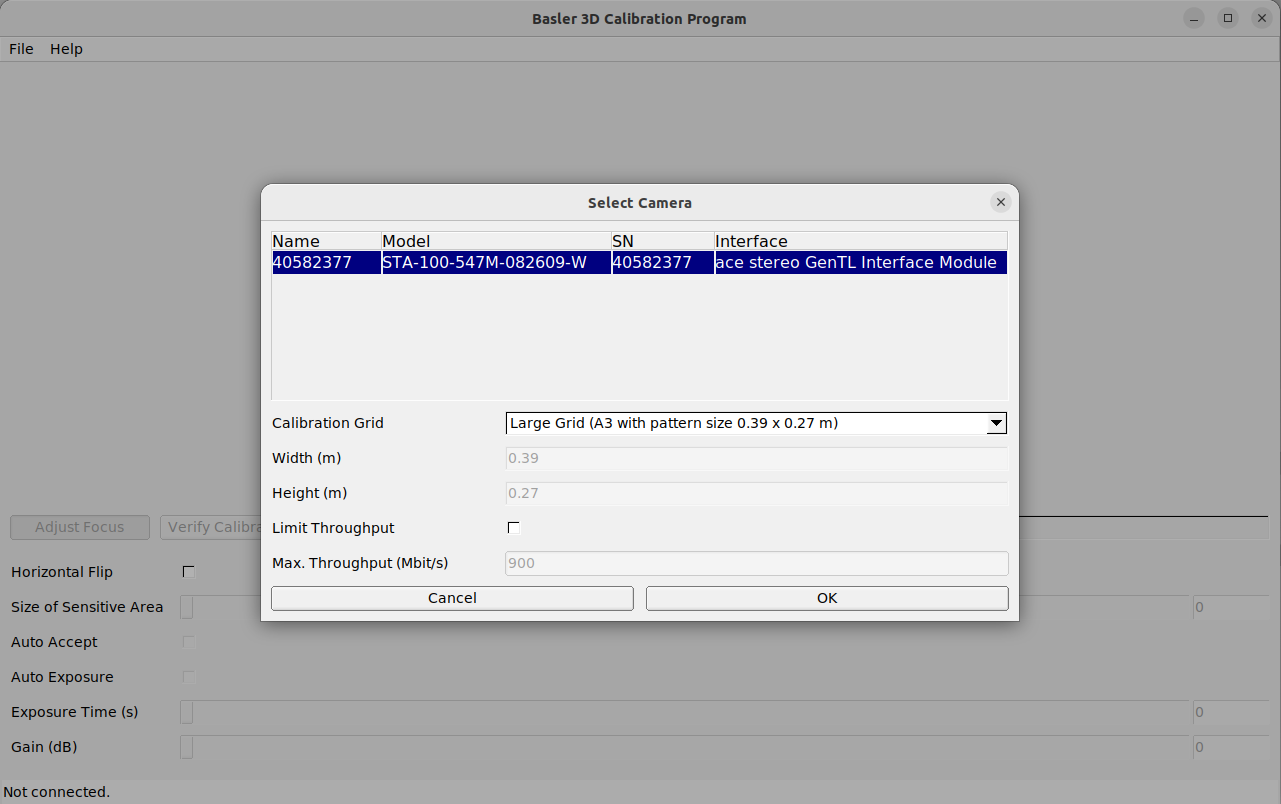This screenshot has height=804, width=1281.
Task: Open the File menu
Action: pyautogui.click(x=21, y=49)
